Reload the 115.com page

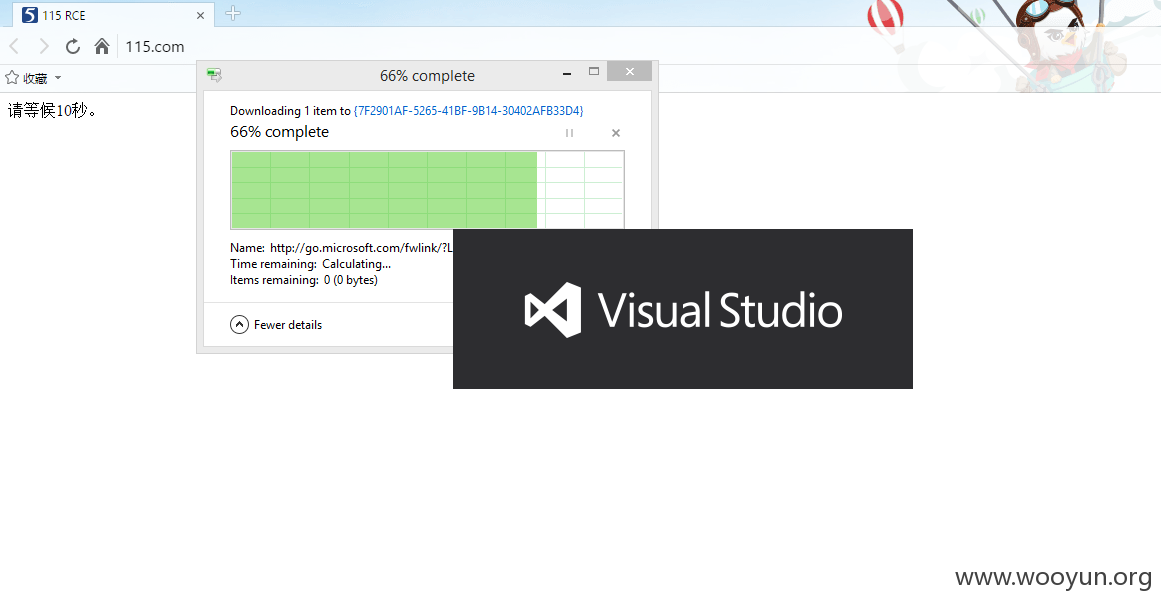point(73,47)
